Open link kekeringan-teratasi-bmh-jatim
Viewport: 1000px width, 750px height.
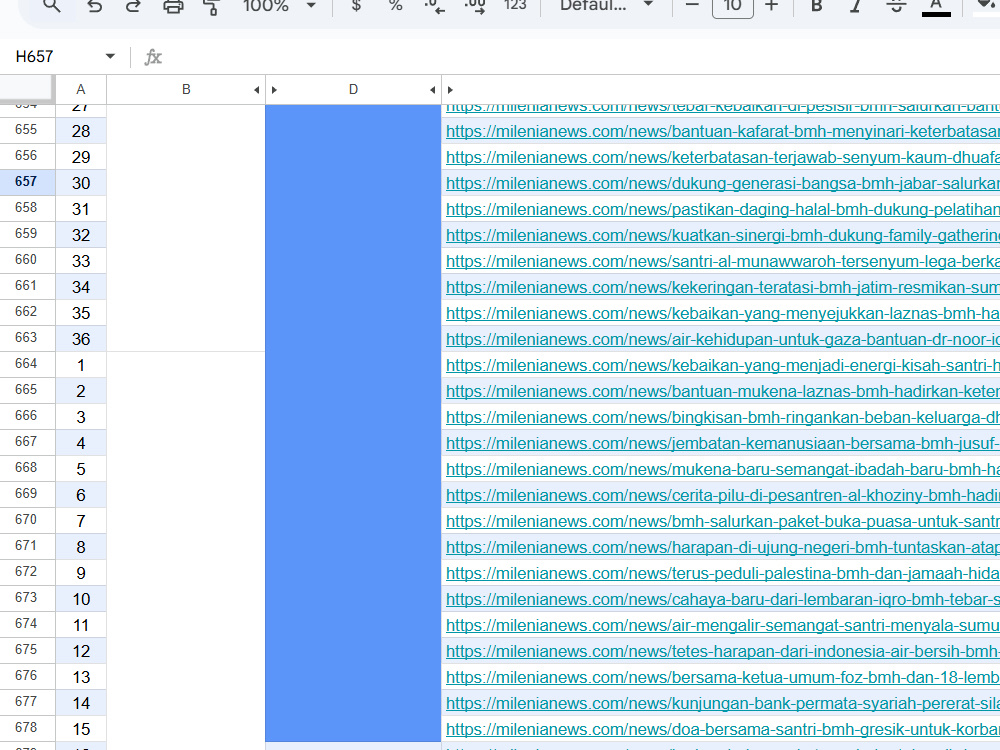point(723,288)
